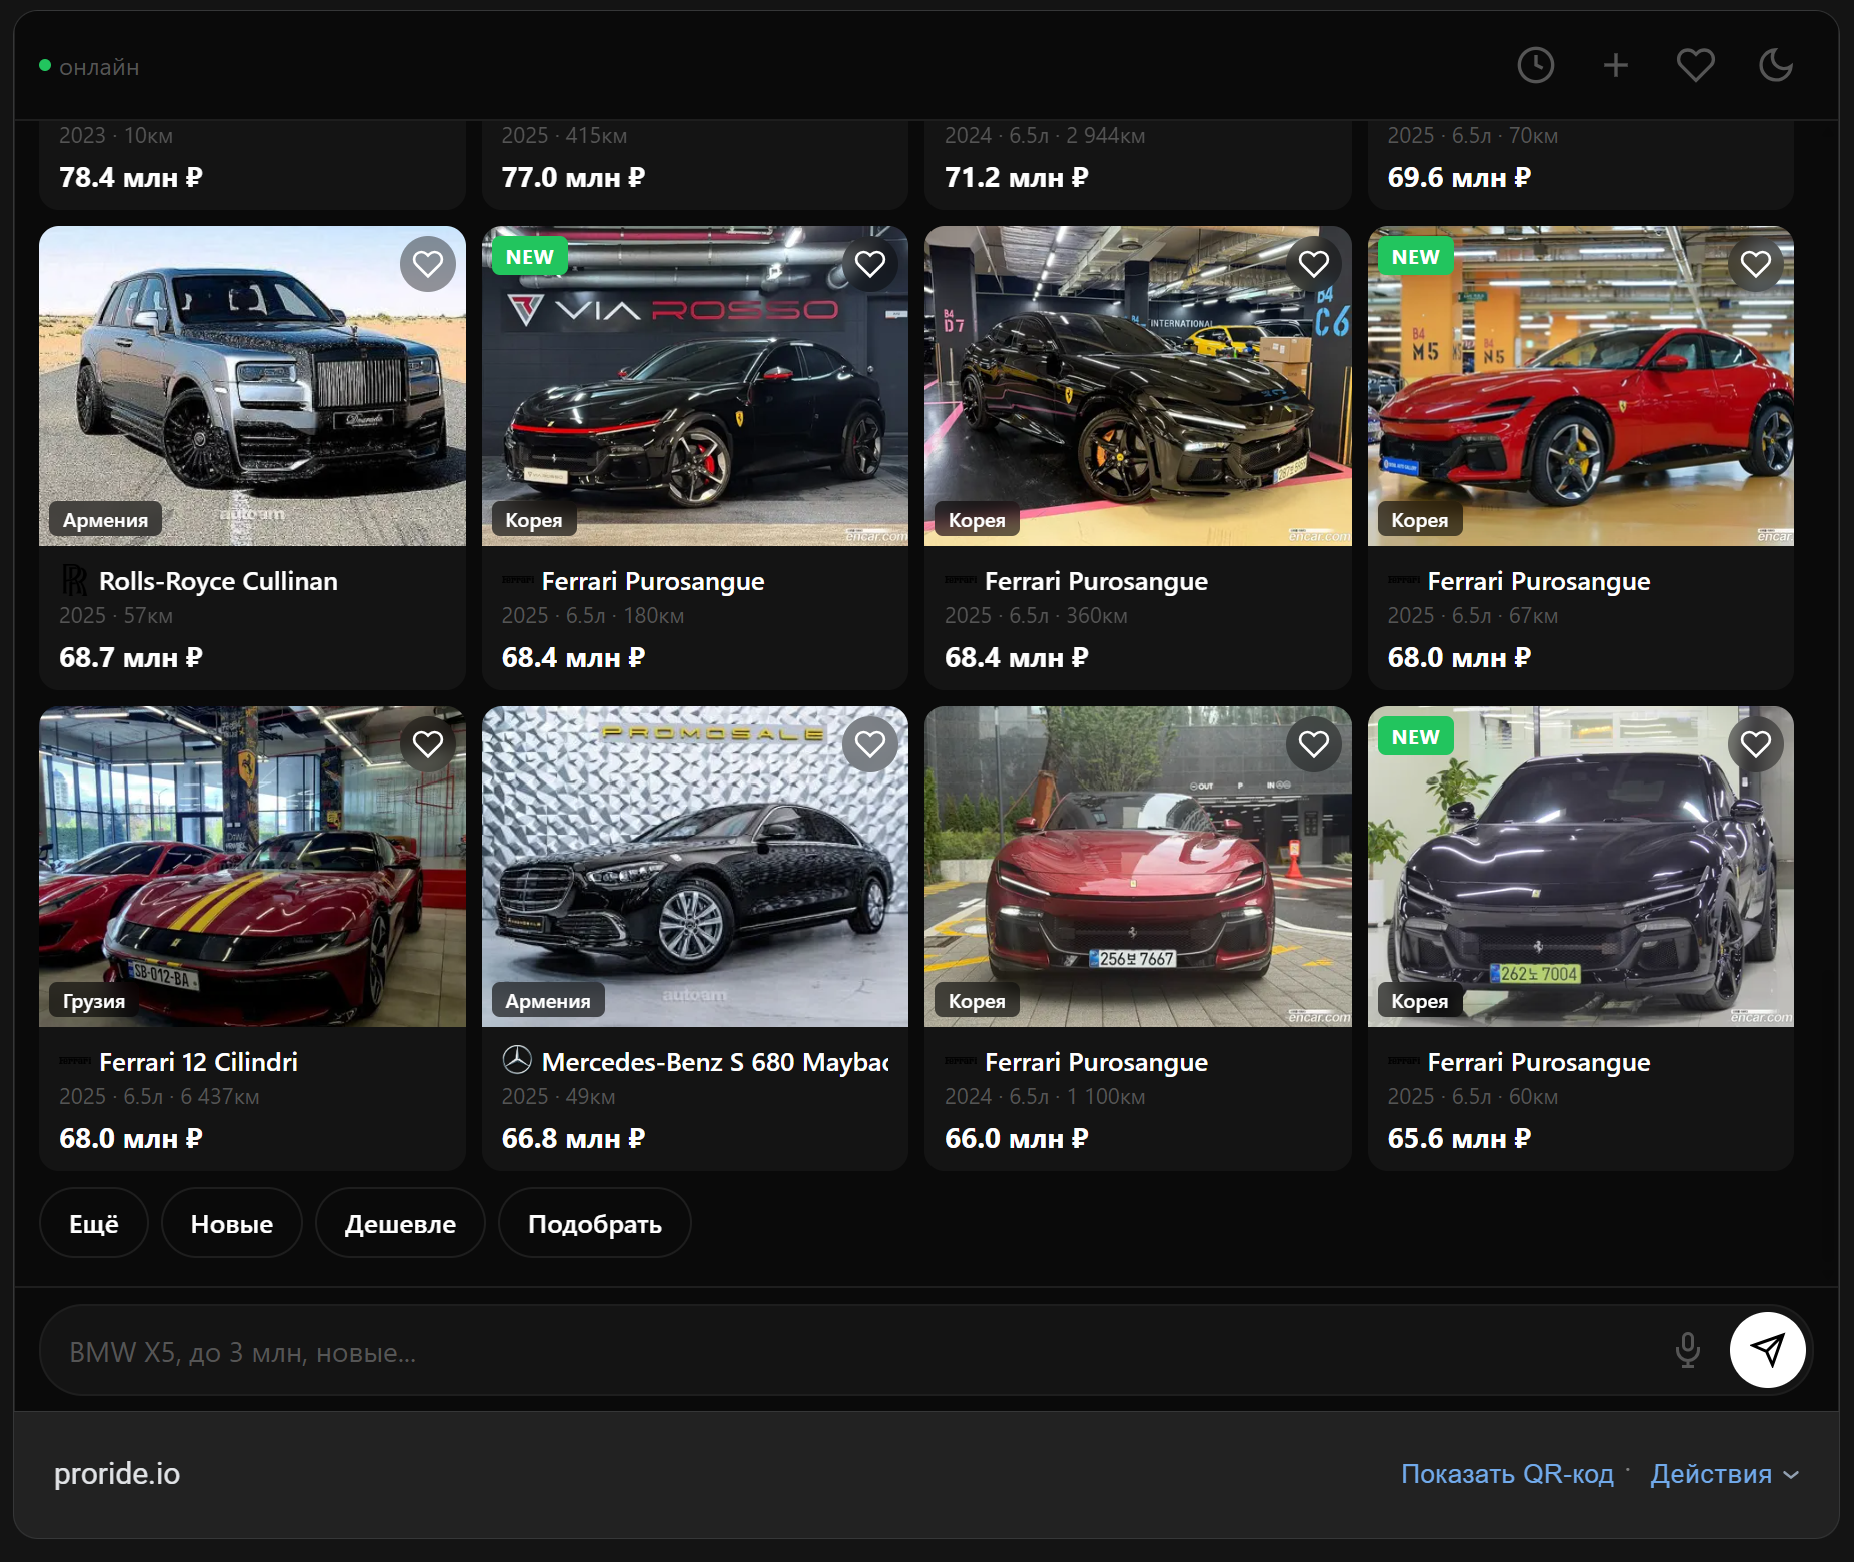Click the price 78.4 млн ₽

click(x=131, y=177)
